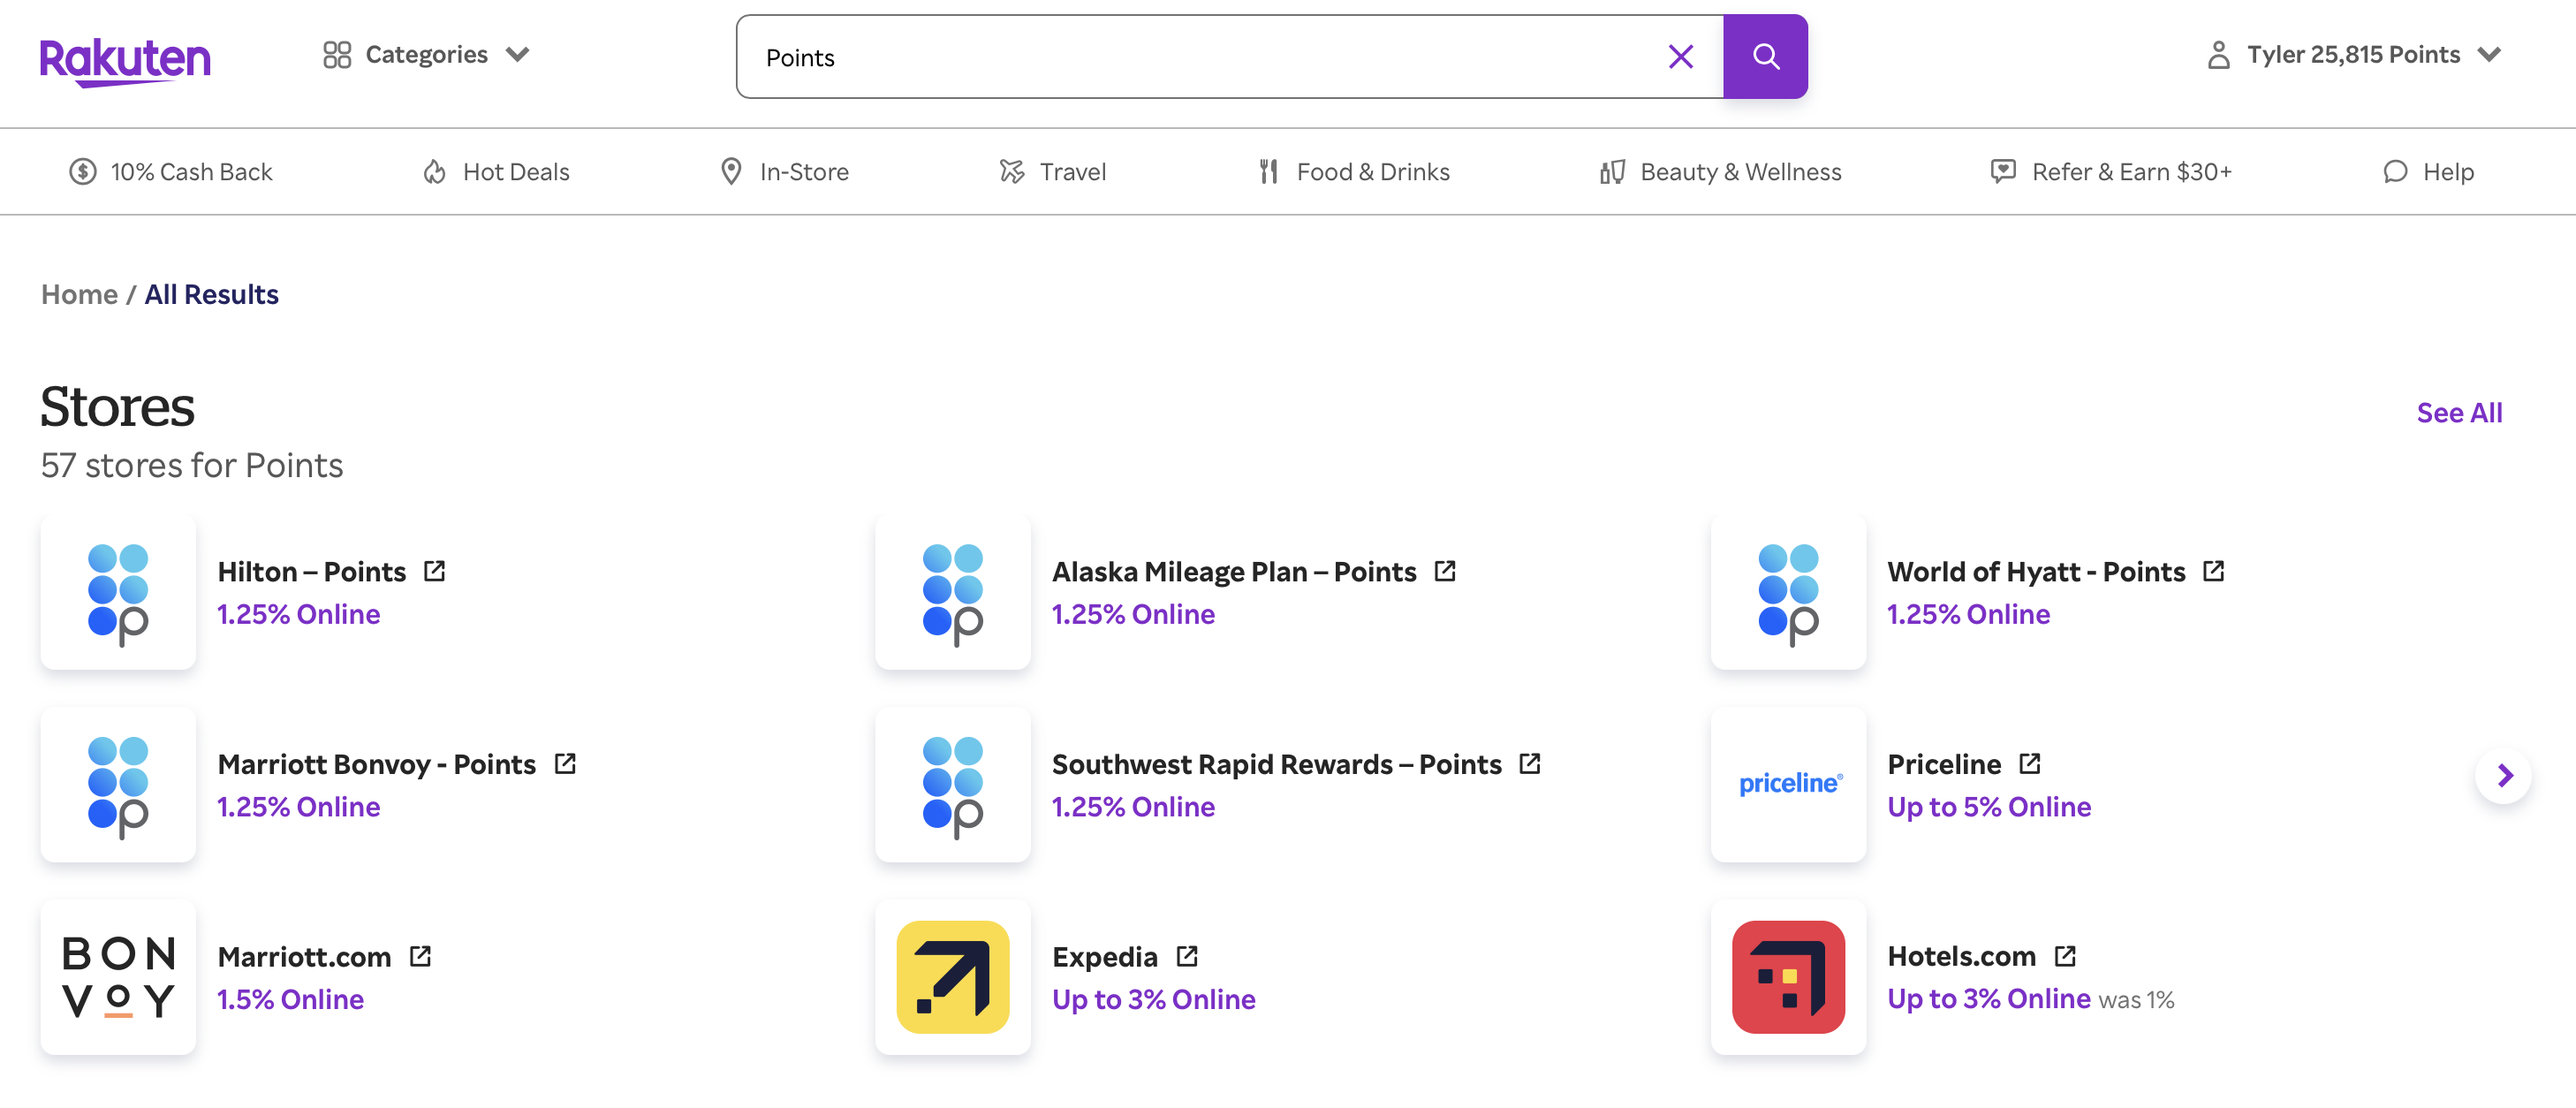2576x1108 pixels.
Task: Click external link icon beside Marriott.com
Action: (420, 956)
